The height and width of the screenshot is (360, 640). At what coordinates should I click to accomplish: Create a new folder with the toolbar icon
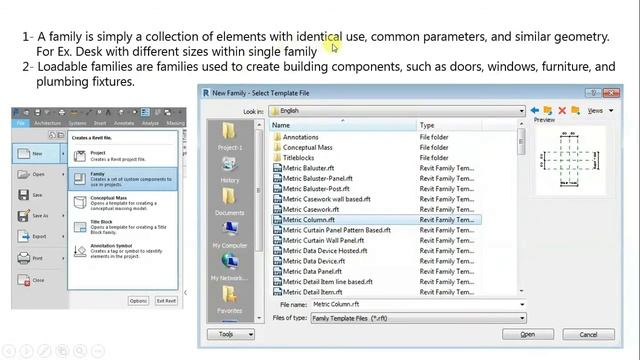576,110
